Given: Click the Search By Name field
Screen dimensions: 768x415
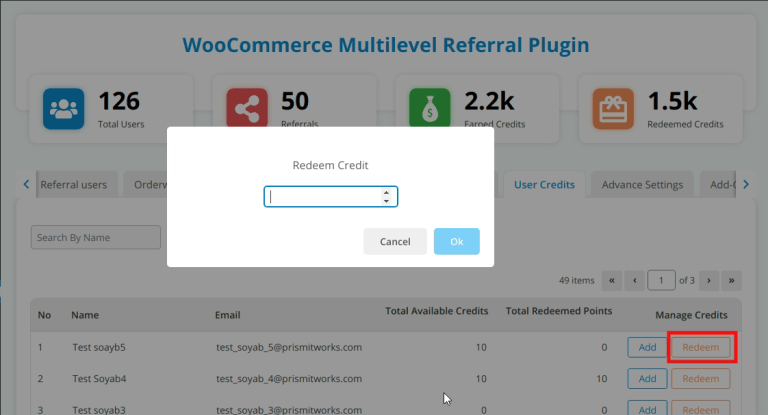Looking at the screenshot, I should (96, 238).
